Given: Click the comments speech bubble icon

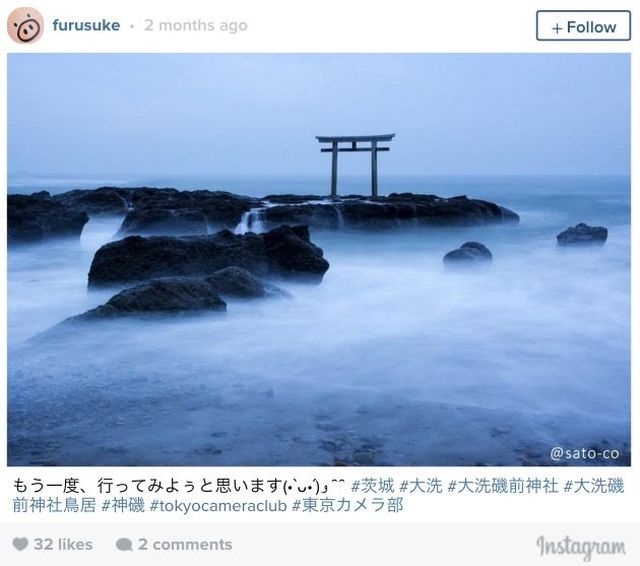Looking at the screenshot, I should pos(124,544).
